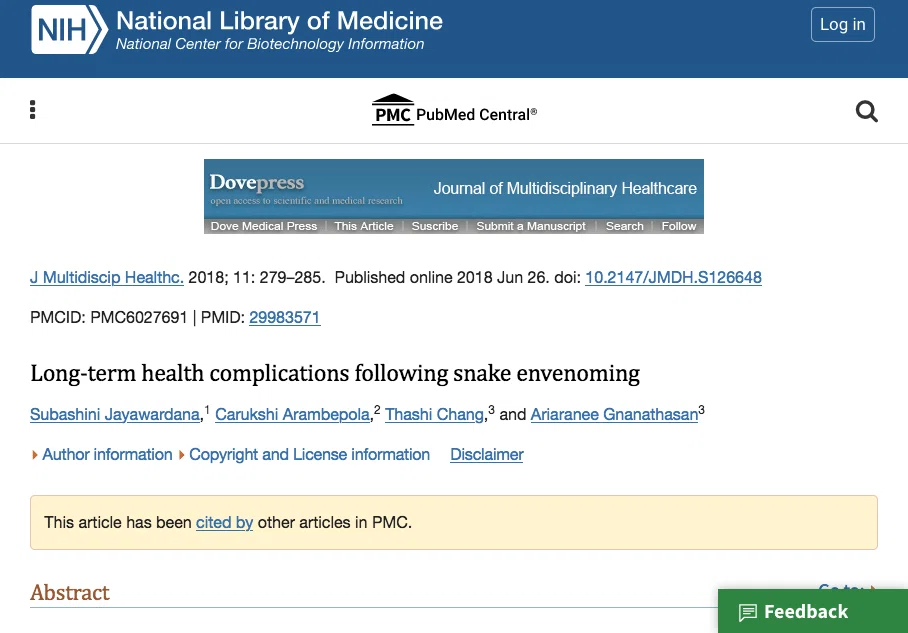Screen dimensions: 908x633
Task: Click the NIH logo
Action: (x=69, y=30)
